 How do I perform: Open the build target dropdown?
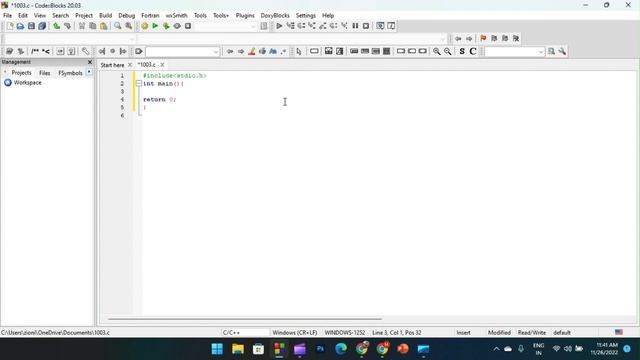pyautogui.click(x=253, y=27)
